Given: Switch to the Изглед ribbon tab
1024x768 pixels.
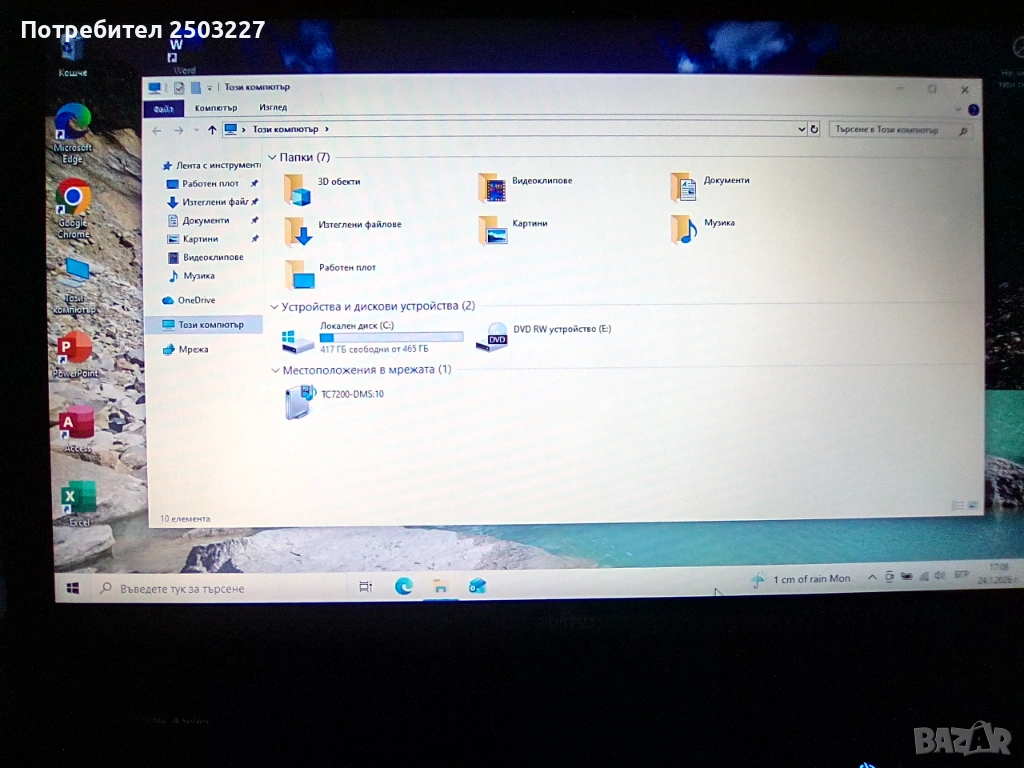Looking at the screenshot, I should (x=273, y=108).
